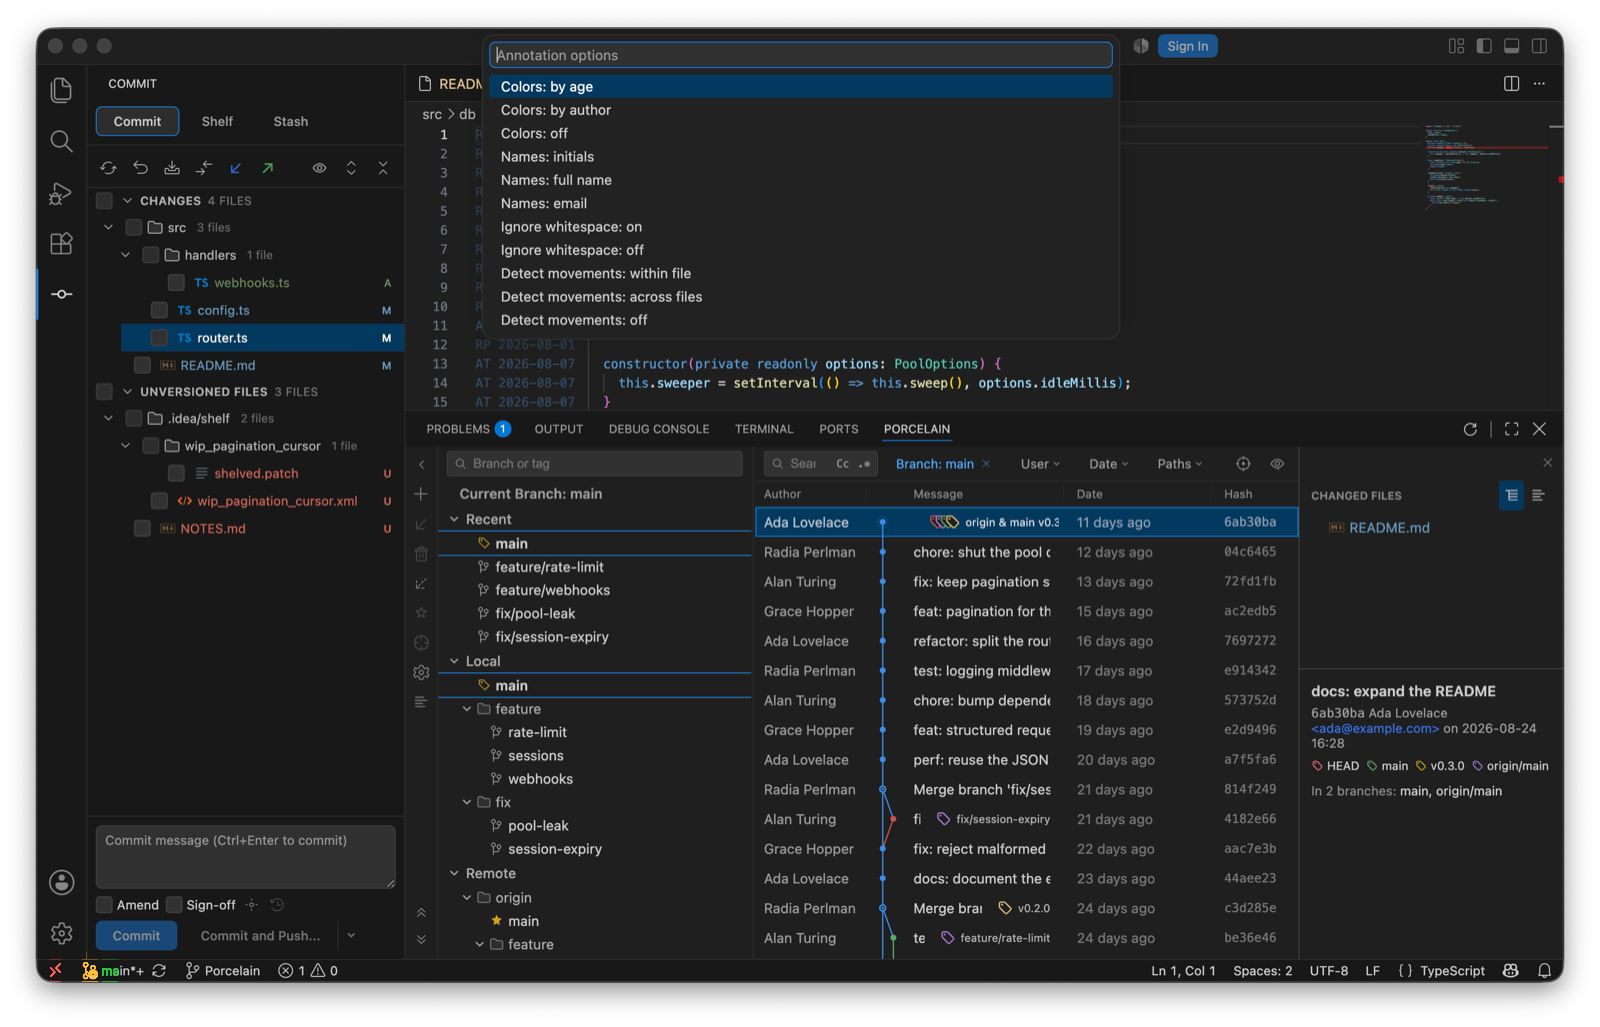Screen dimensions: 1600x1027
Task: Open the Search view in activity bar
Action: tap(61, 141)
